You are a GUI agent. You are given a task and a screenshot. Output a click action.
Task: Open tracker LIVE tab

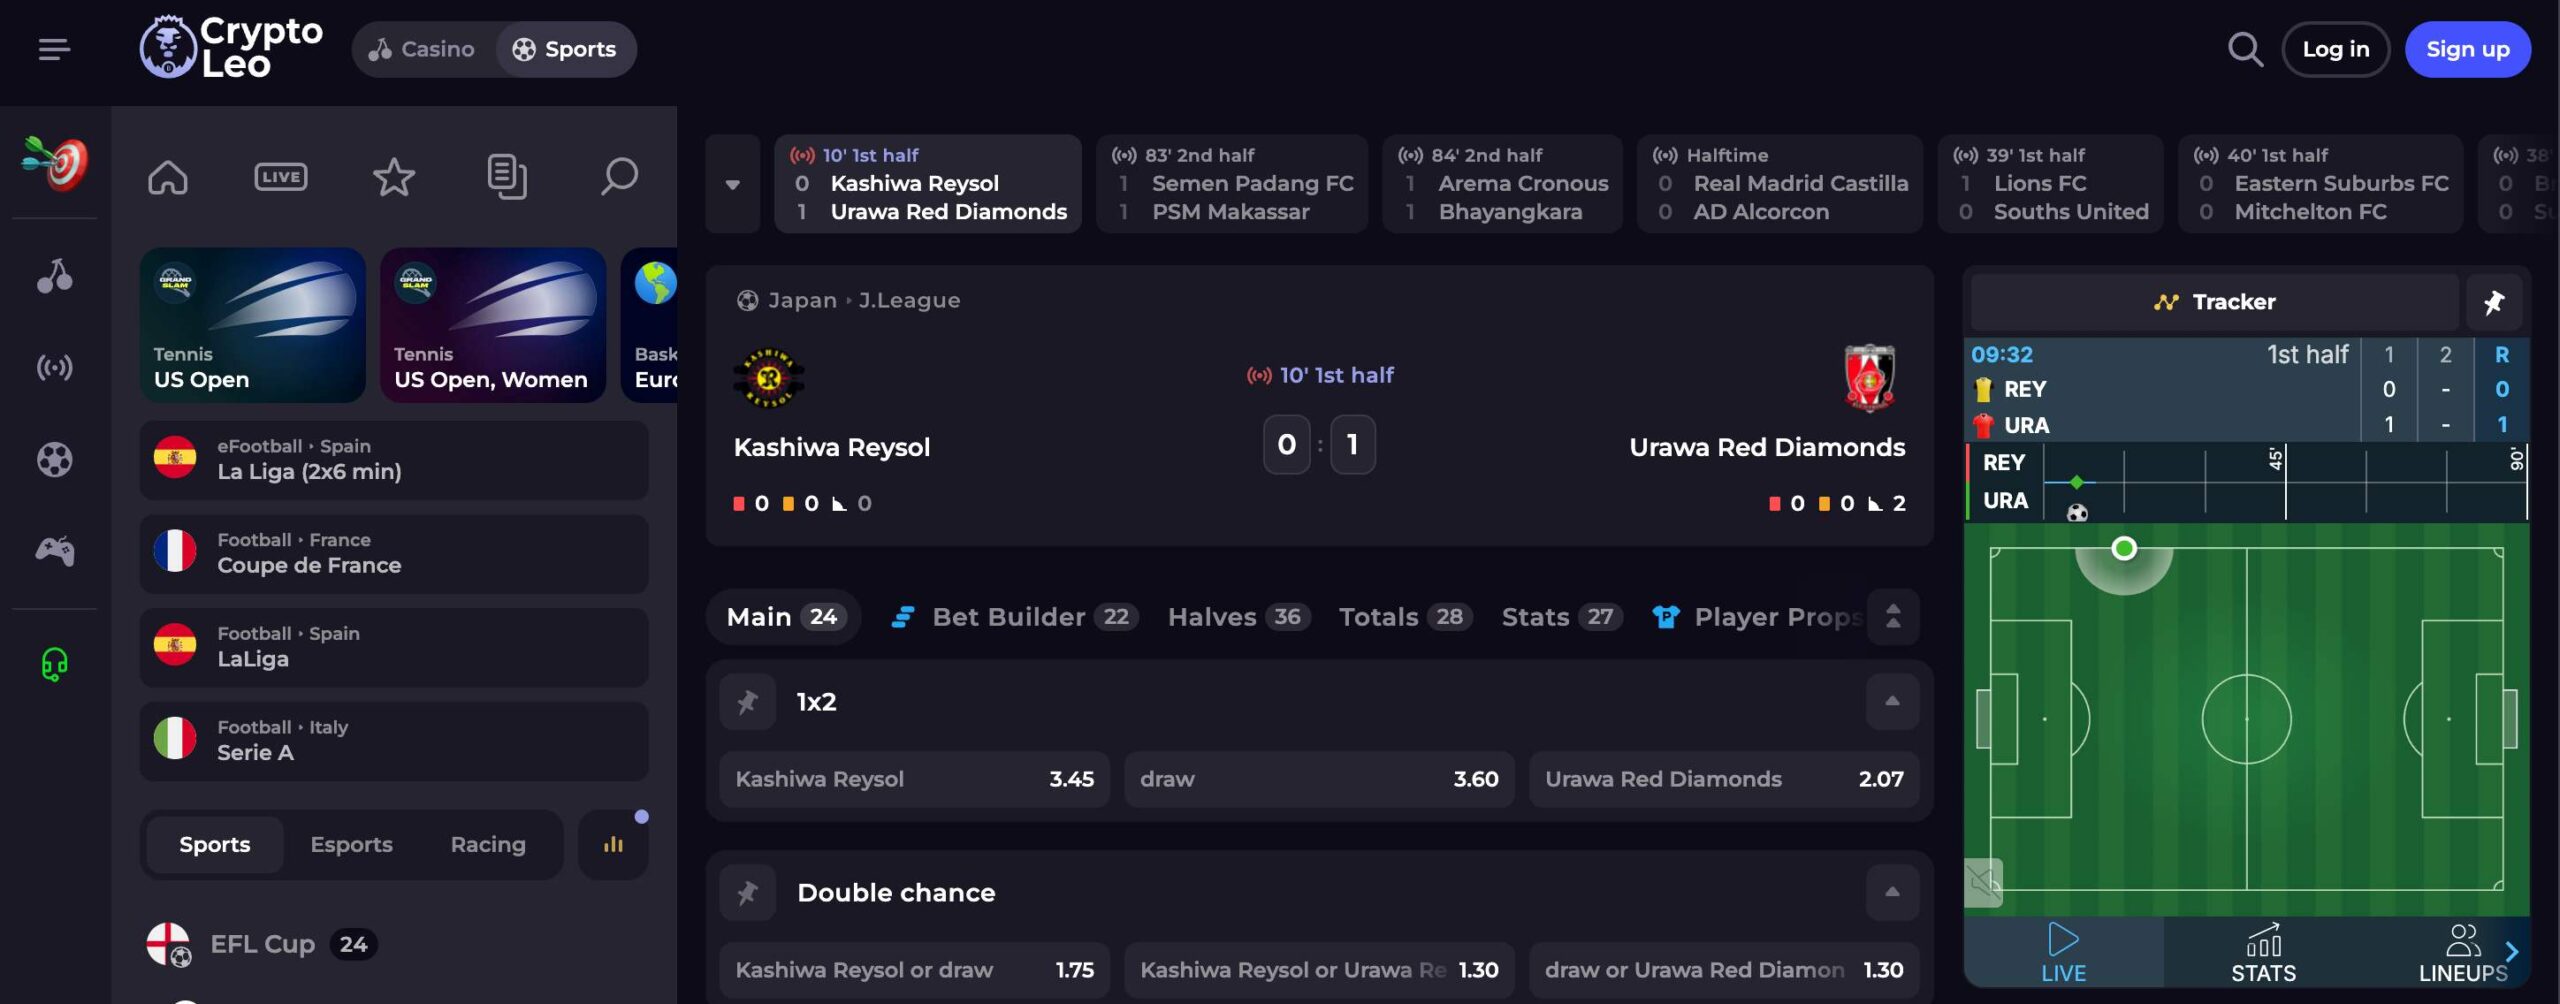pos(2063,953)
